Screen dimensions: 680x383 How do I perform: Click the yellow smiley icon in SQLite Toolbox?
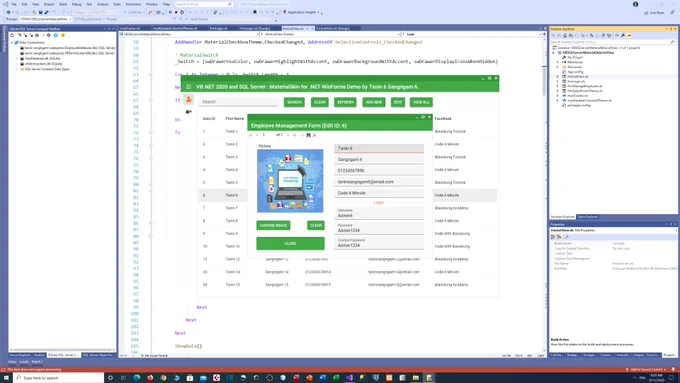tap(63, 35)
